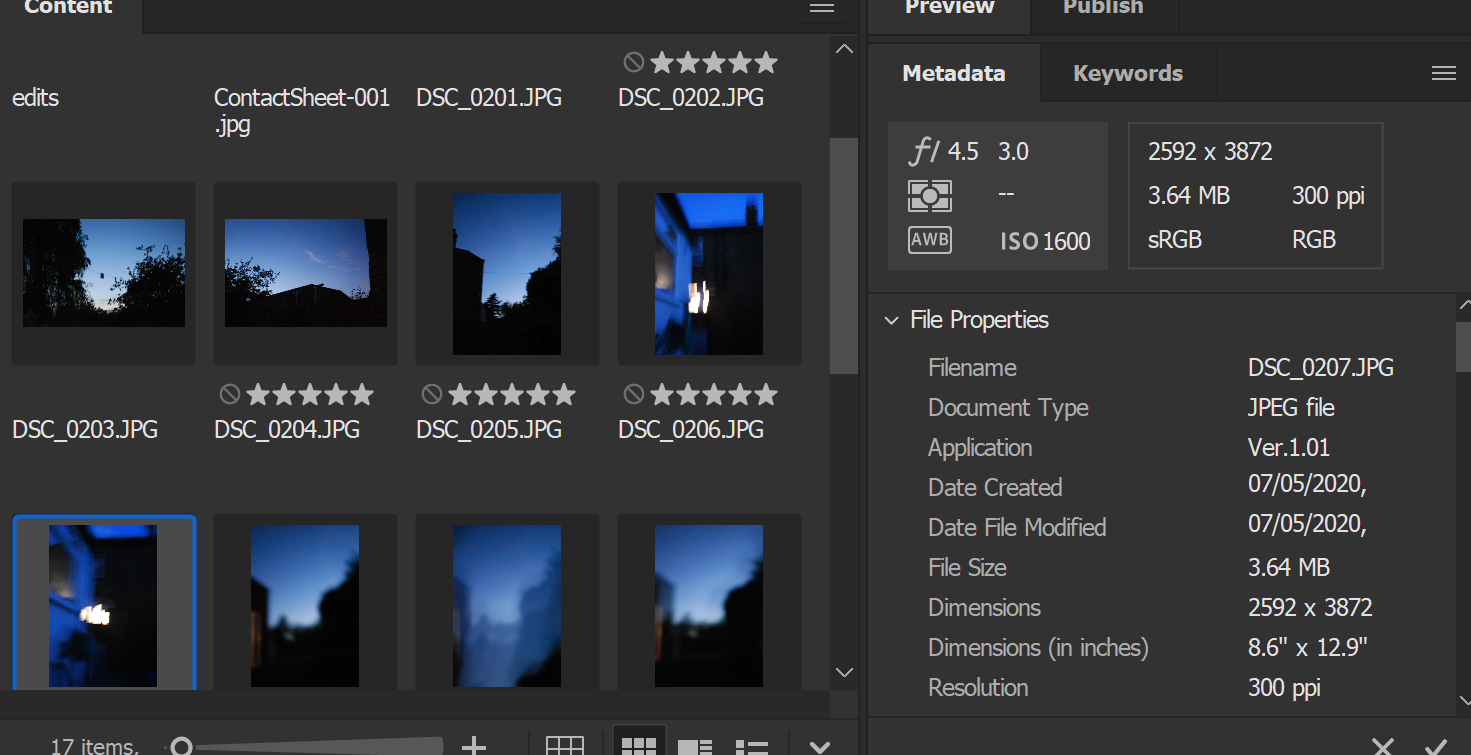Open the view options chevron dropdown
1471x755 pixels.
[819, 747]
